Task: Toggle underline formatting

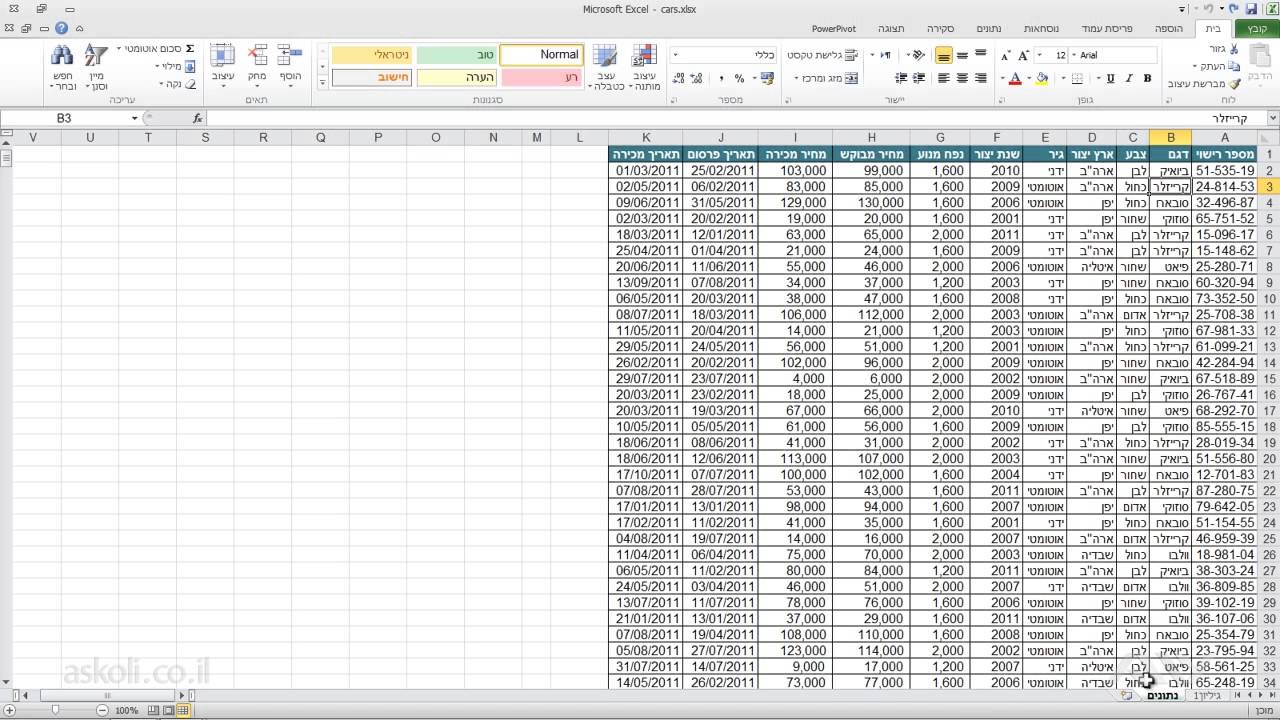Action: click(x=1110, y=78)
